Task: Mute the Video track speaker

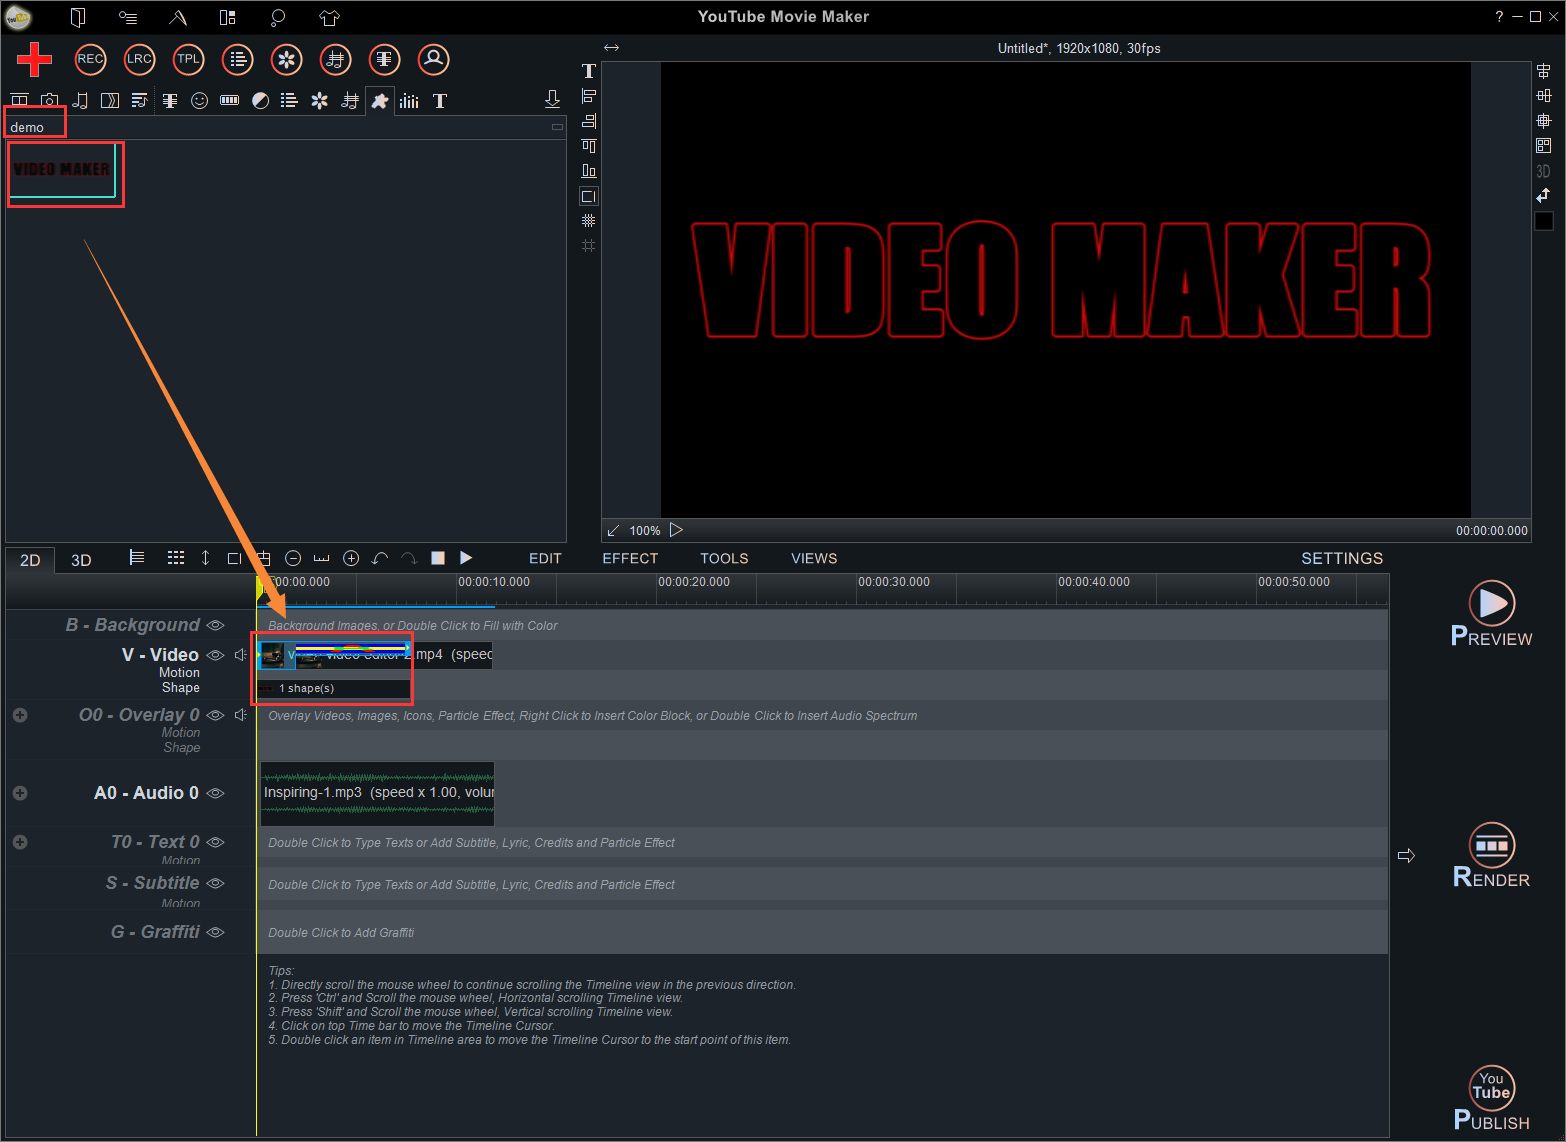Action: pos(240,655)
